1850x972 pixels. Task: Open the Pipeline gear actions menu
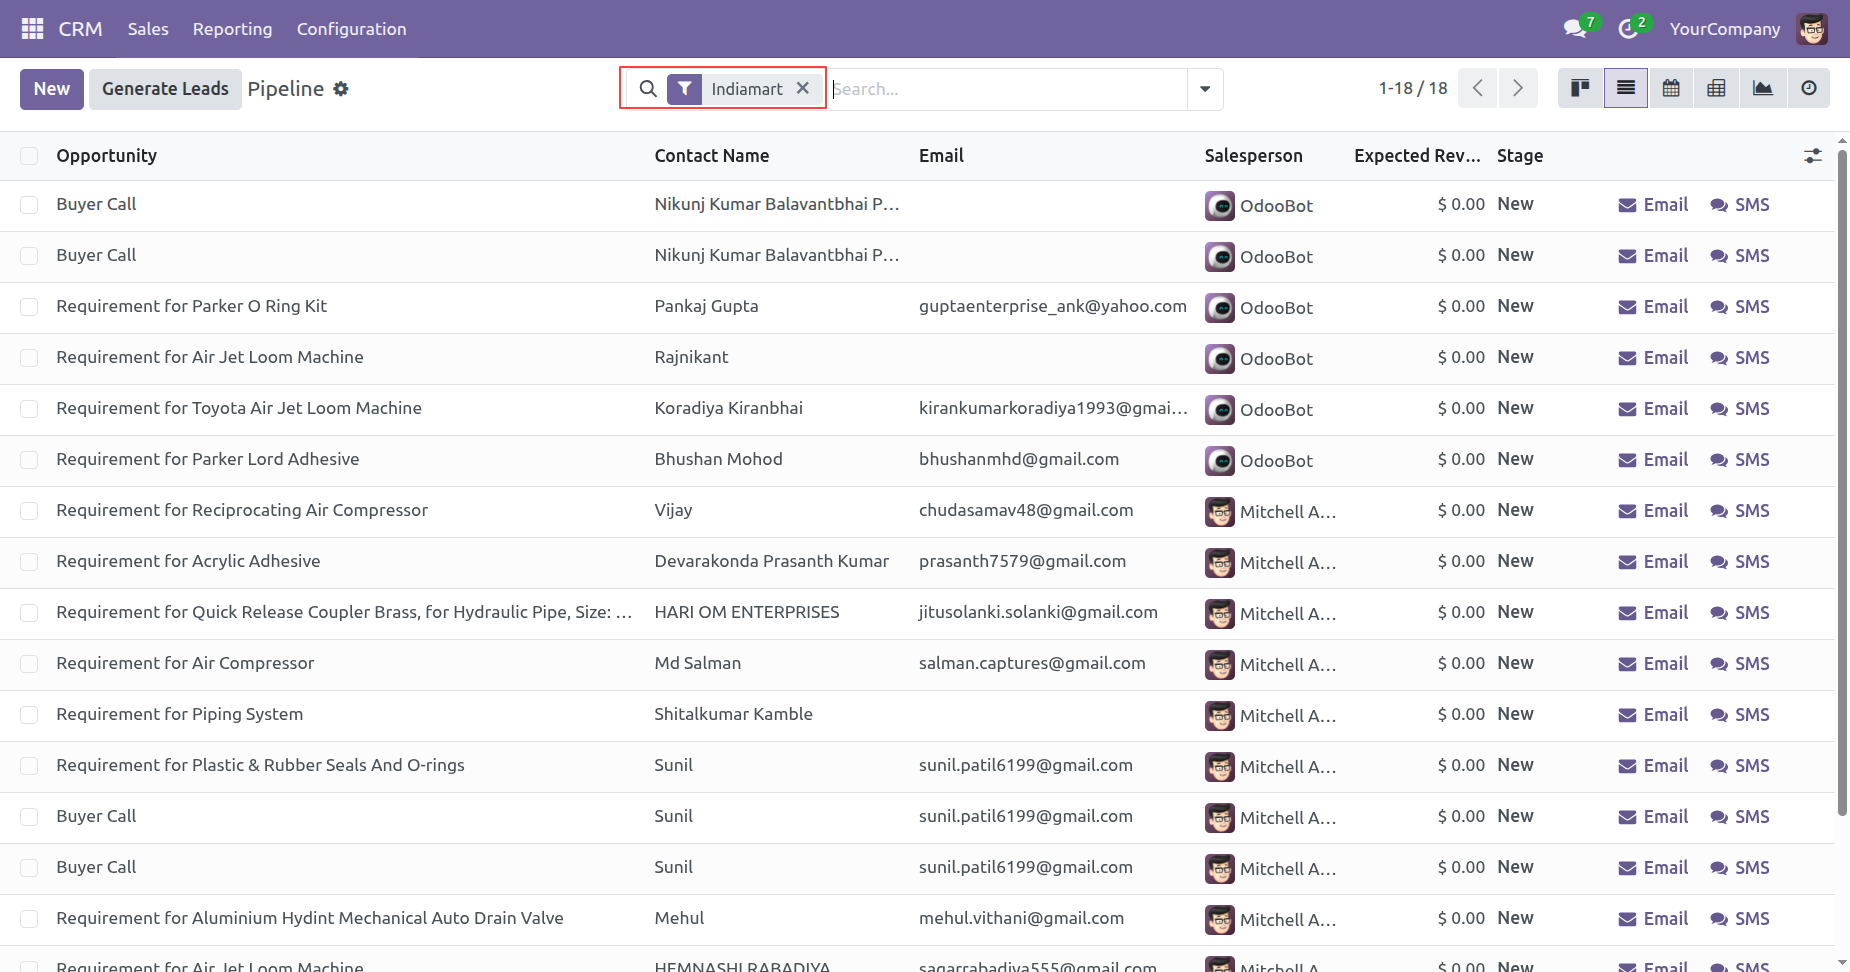(341, 89)
